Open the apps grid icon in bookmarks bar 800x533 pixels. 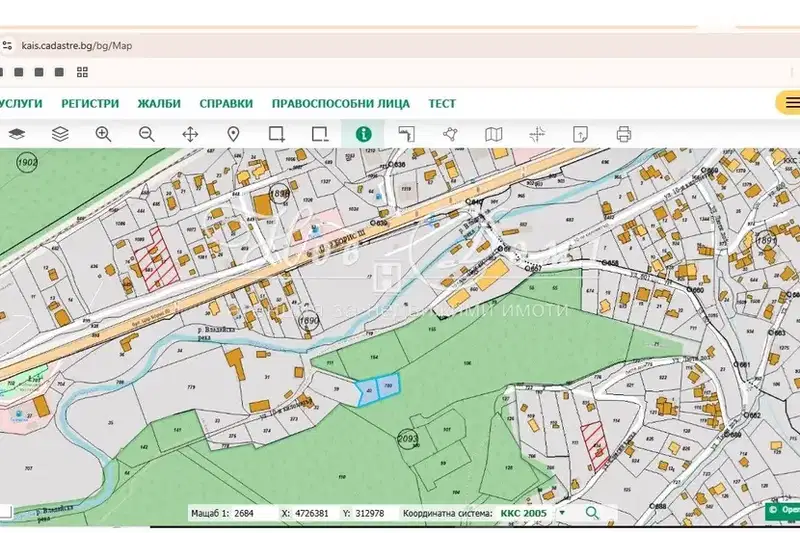82,72
